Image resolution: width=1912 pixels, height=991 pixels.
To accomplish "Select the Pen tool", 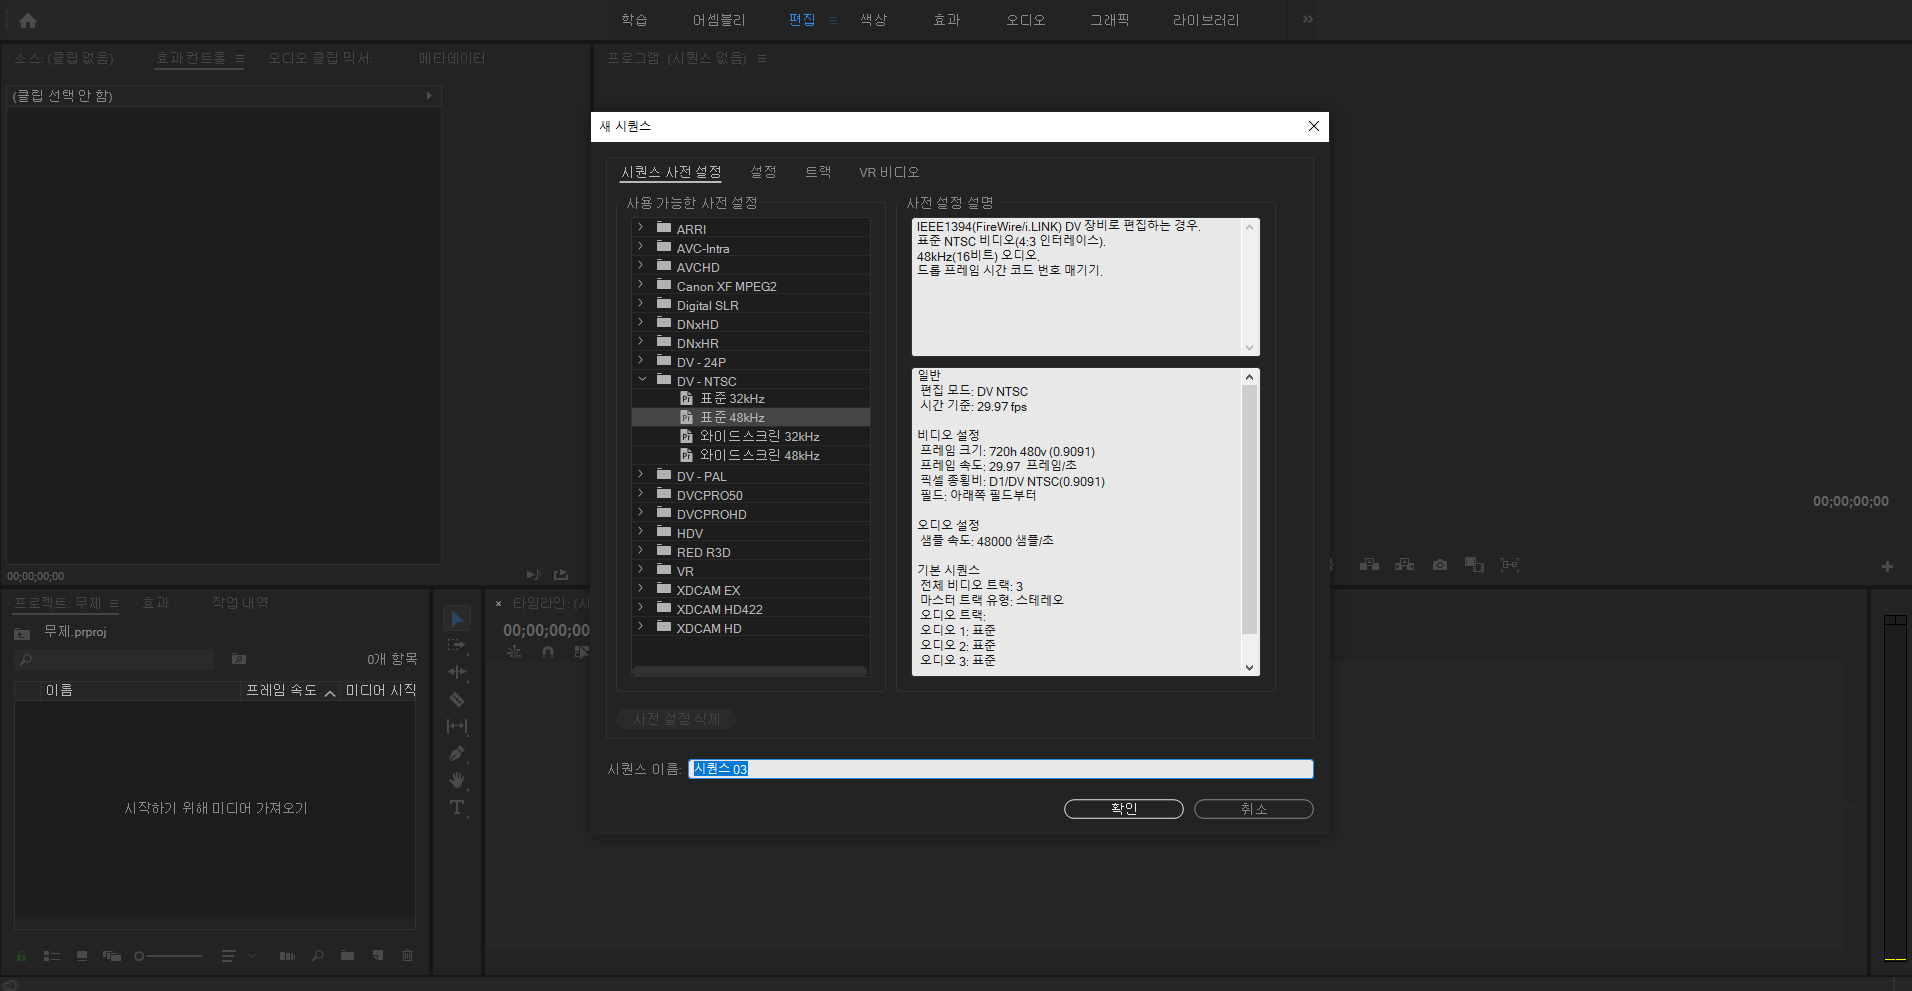I will (x=457, y=753).
